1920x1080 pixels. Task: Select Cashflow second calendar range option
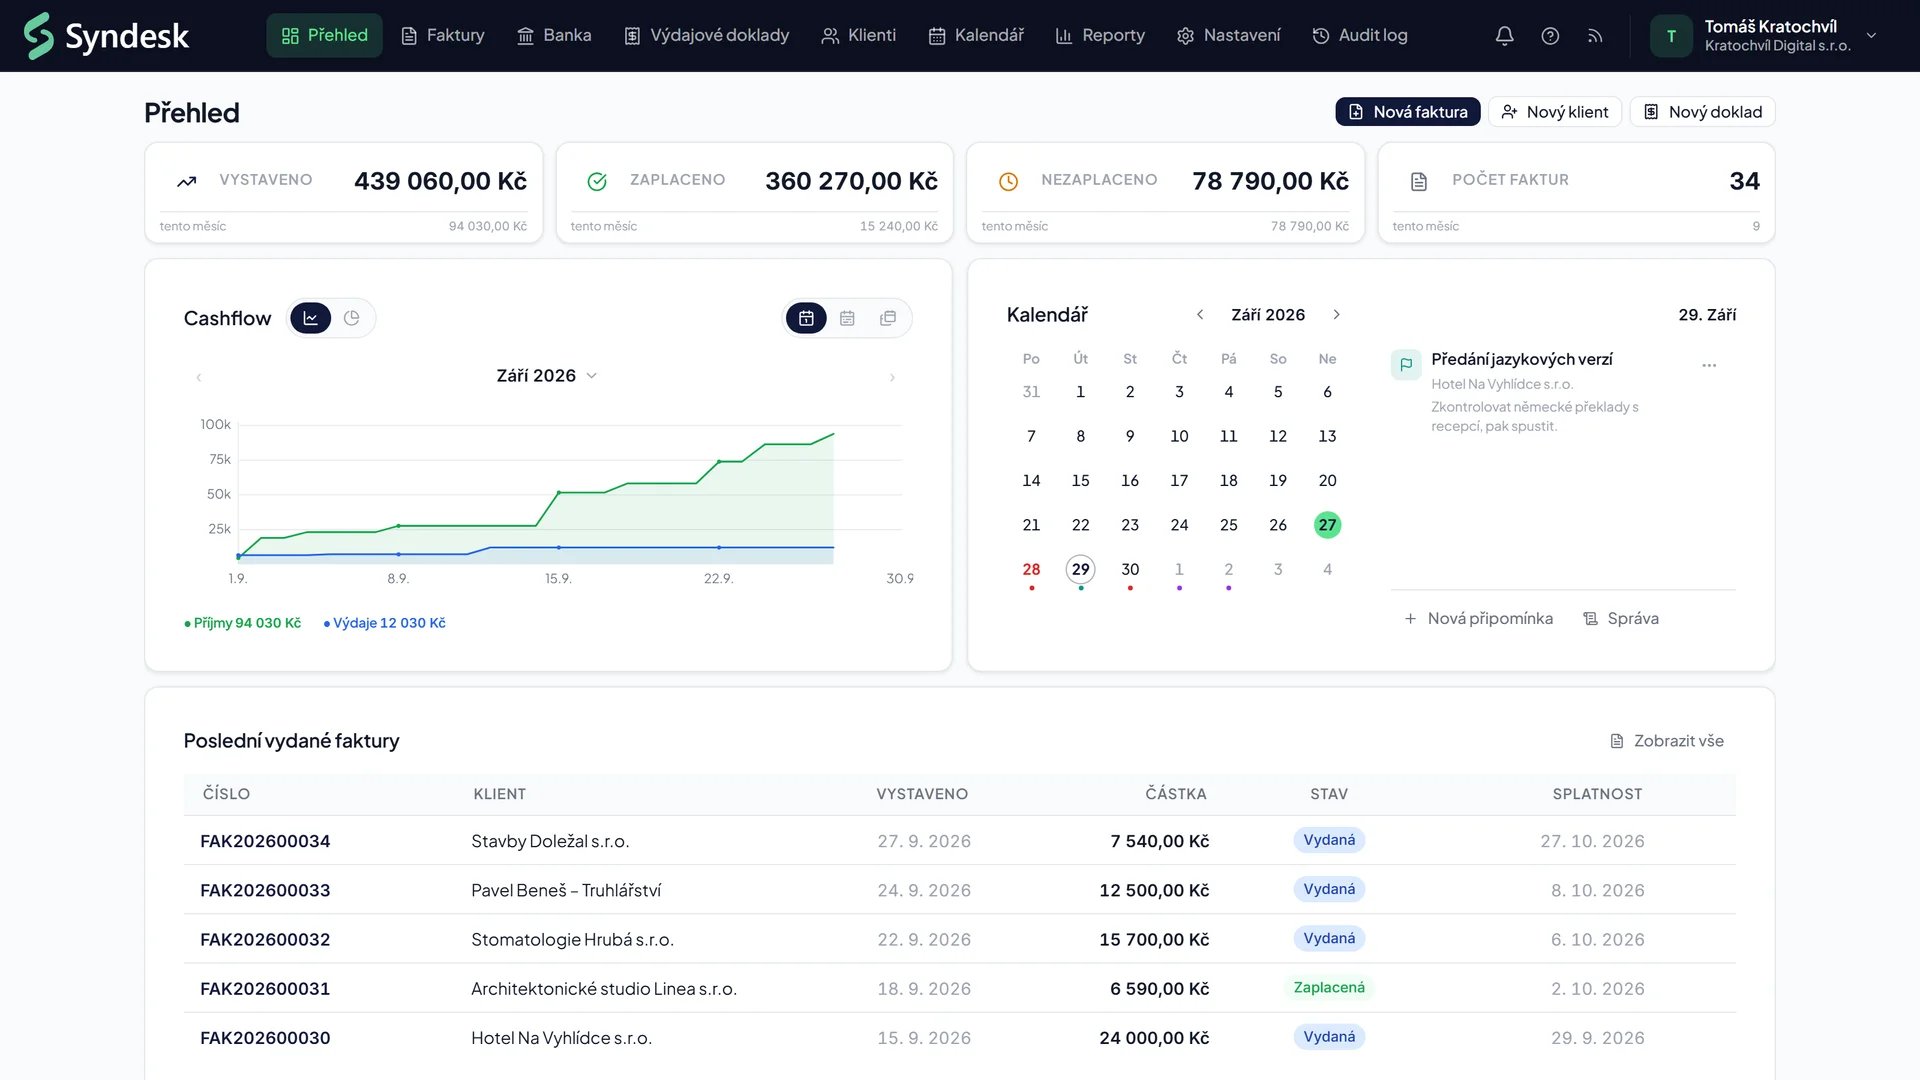847,318
